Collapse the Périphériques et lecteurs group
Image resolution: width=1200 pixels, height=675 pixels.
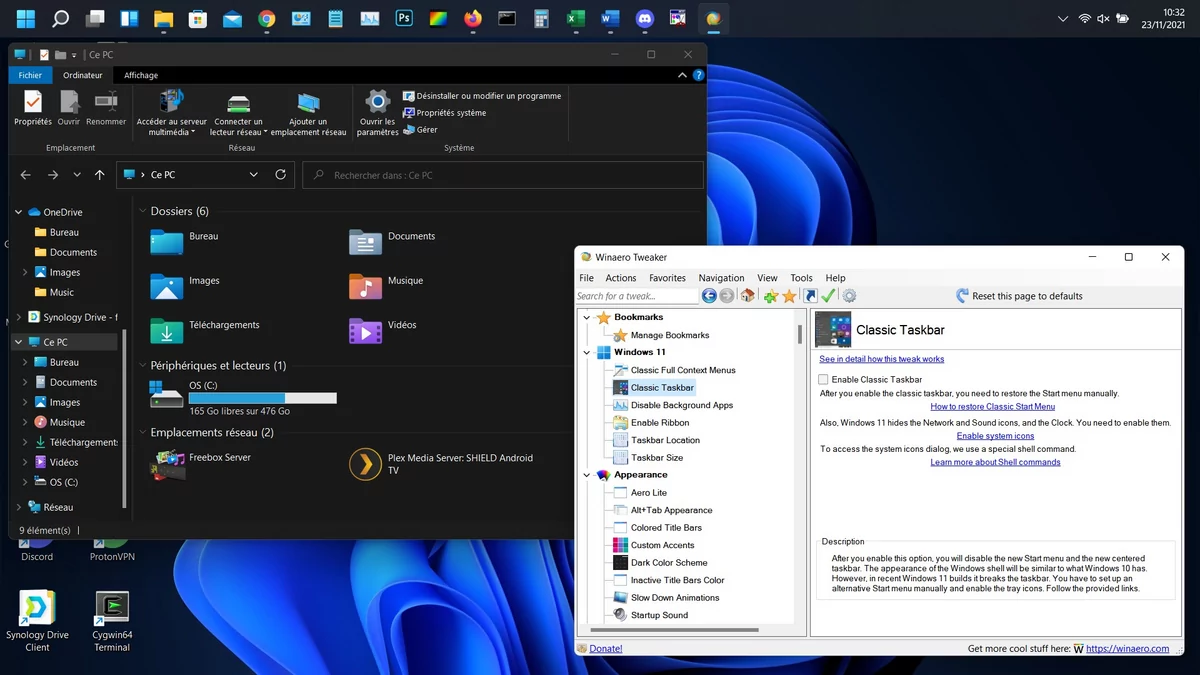141,365
